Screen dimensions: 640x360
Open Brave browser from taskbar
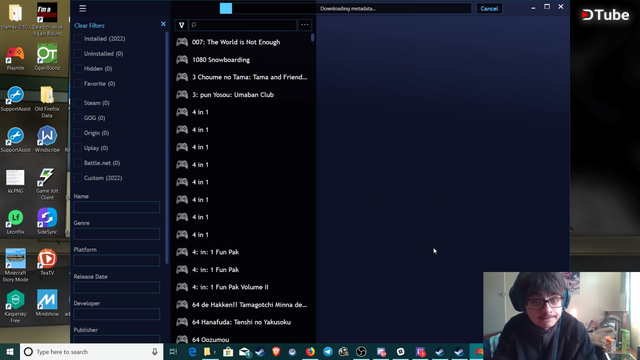coord(276,352)
